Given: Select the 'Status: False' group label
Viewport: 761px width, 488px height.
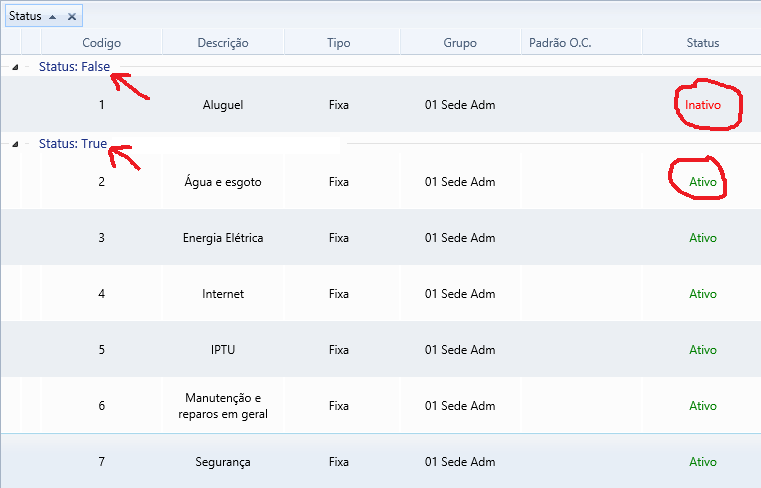Looking at the screenshot, I should click(74, 67).
